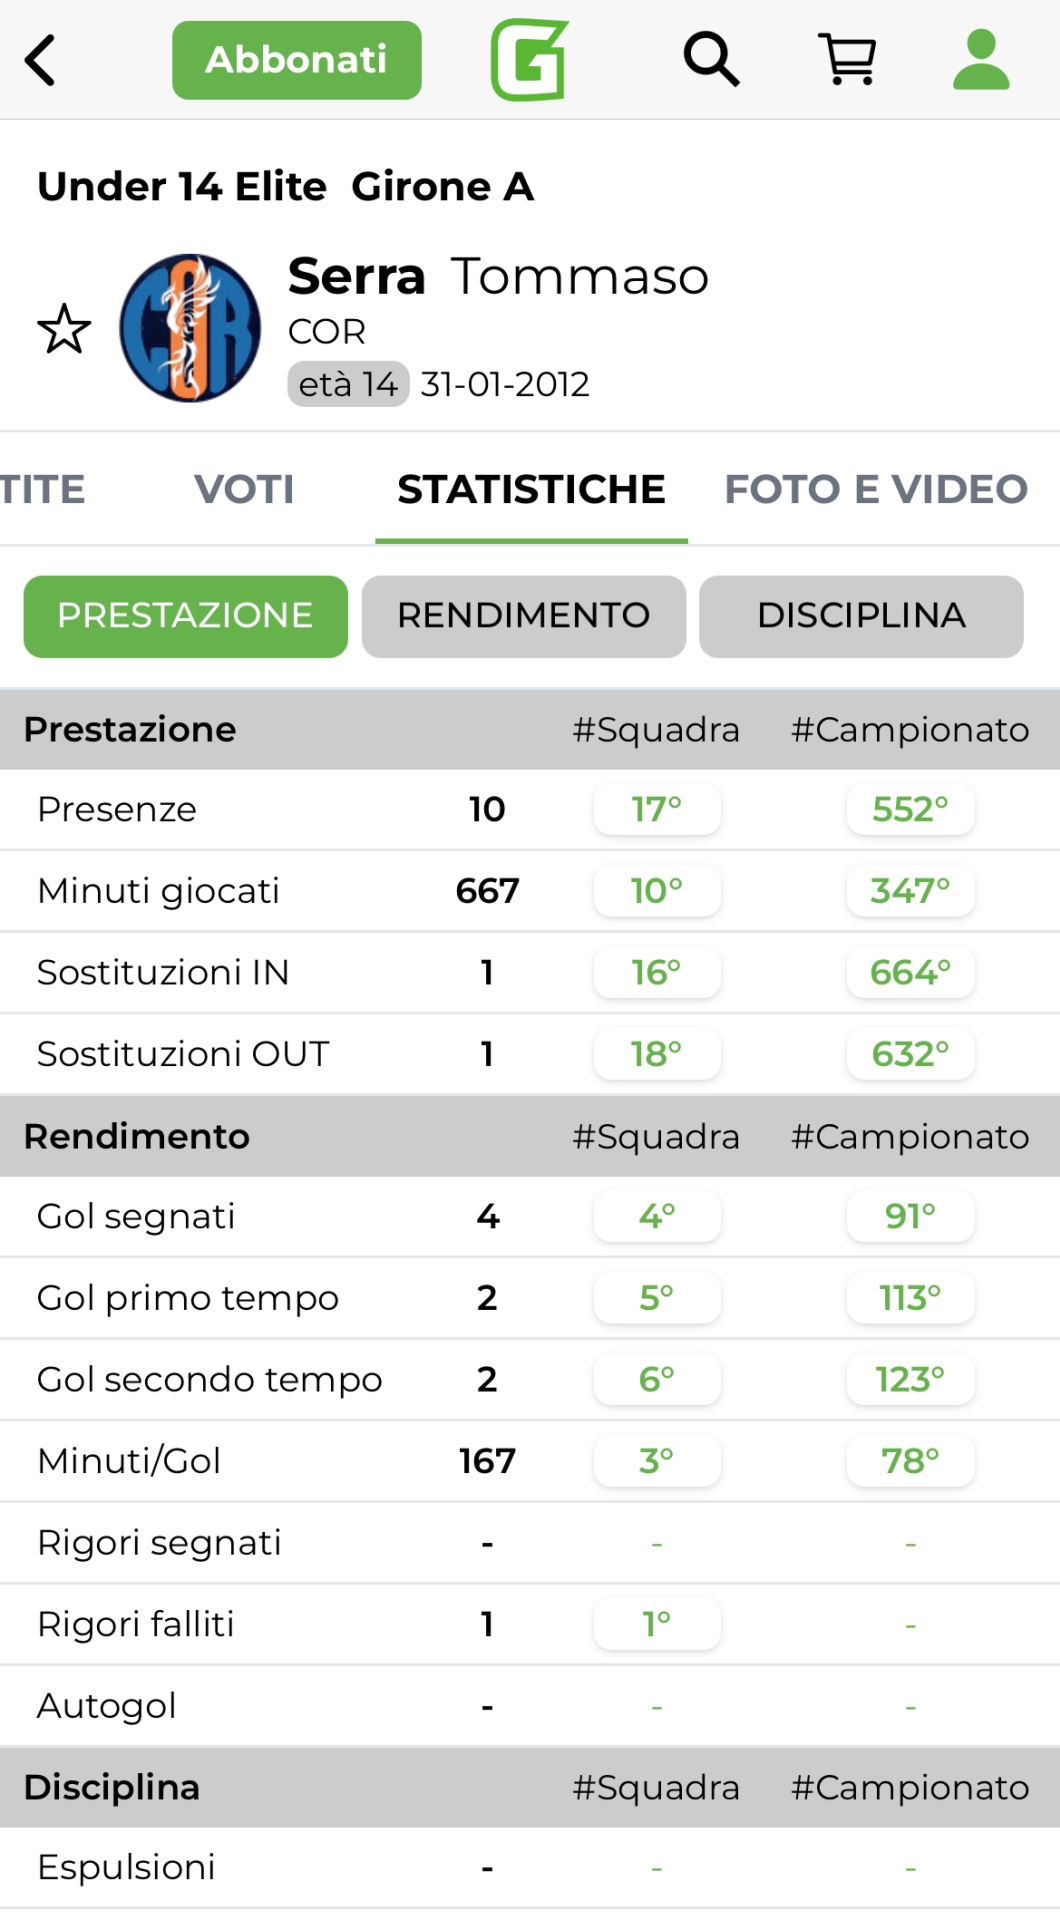Open the search magnifier icon
1060x1920 pixels.
pyautogui.click(x=711, y=60)
